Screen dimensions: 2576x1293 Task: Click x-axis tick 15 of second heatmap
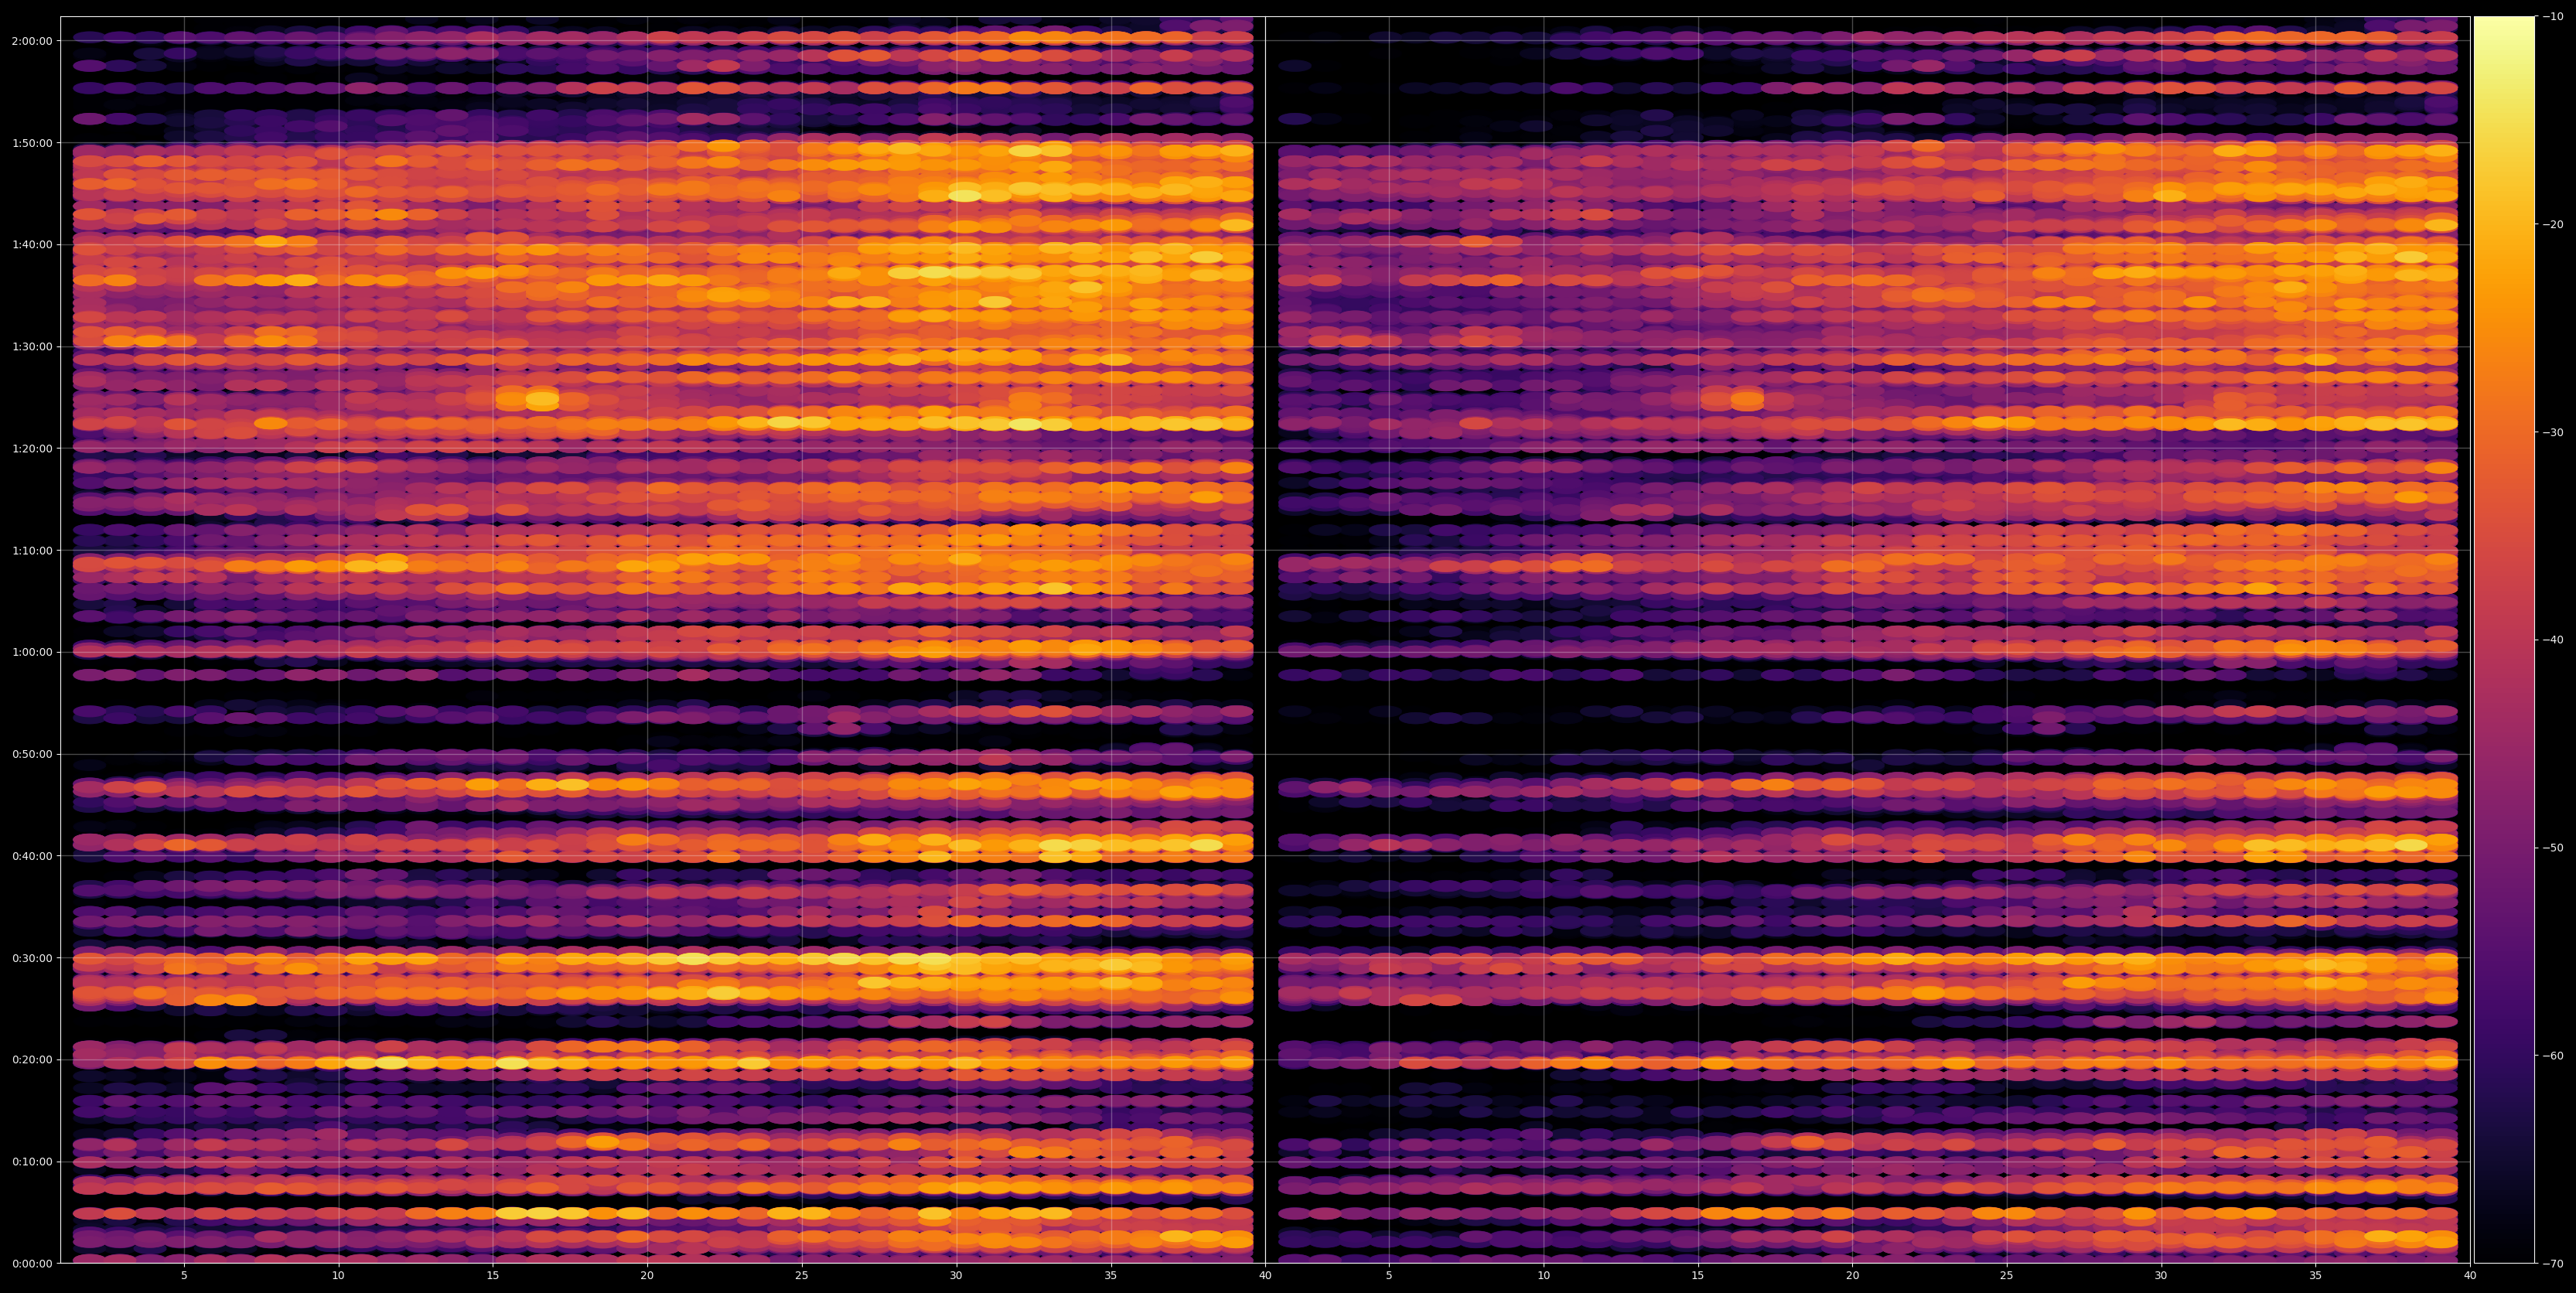tap(1698, 1276)
